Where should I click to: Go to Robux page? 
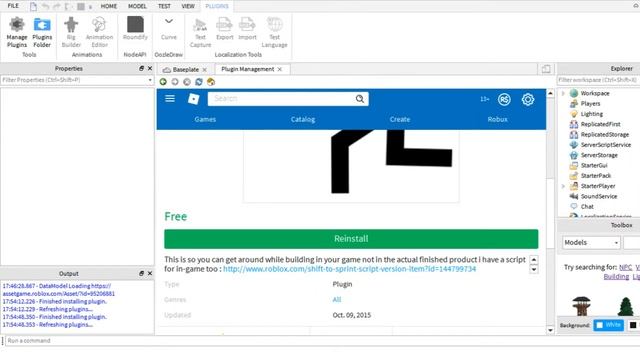(x=497, y=119)
